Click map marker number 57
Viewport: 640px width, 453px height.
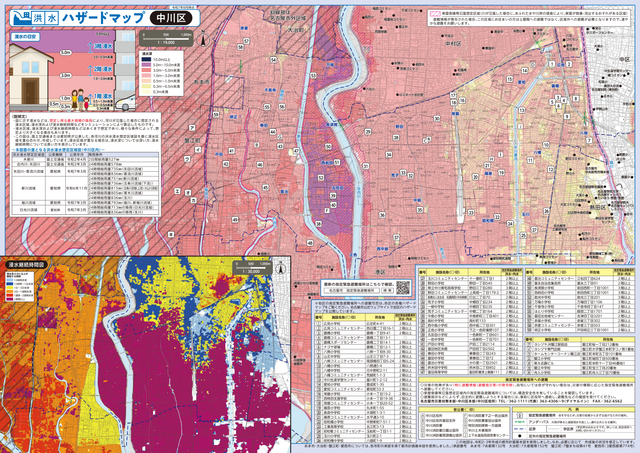246,41
